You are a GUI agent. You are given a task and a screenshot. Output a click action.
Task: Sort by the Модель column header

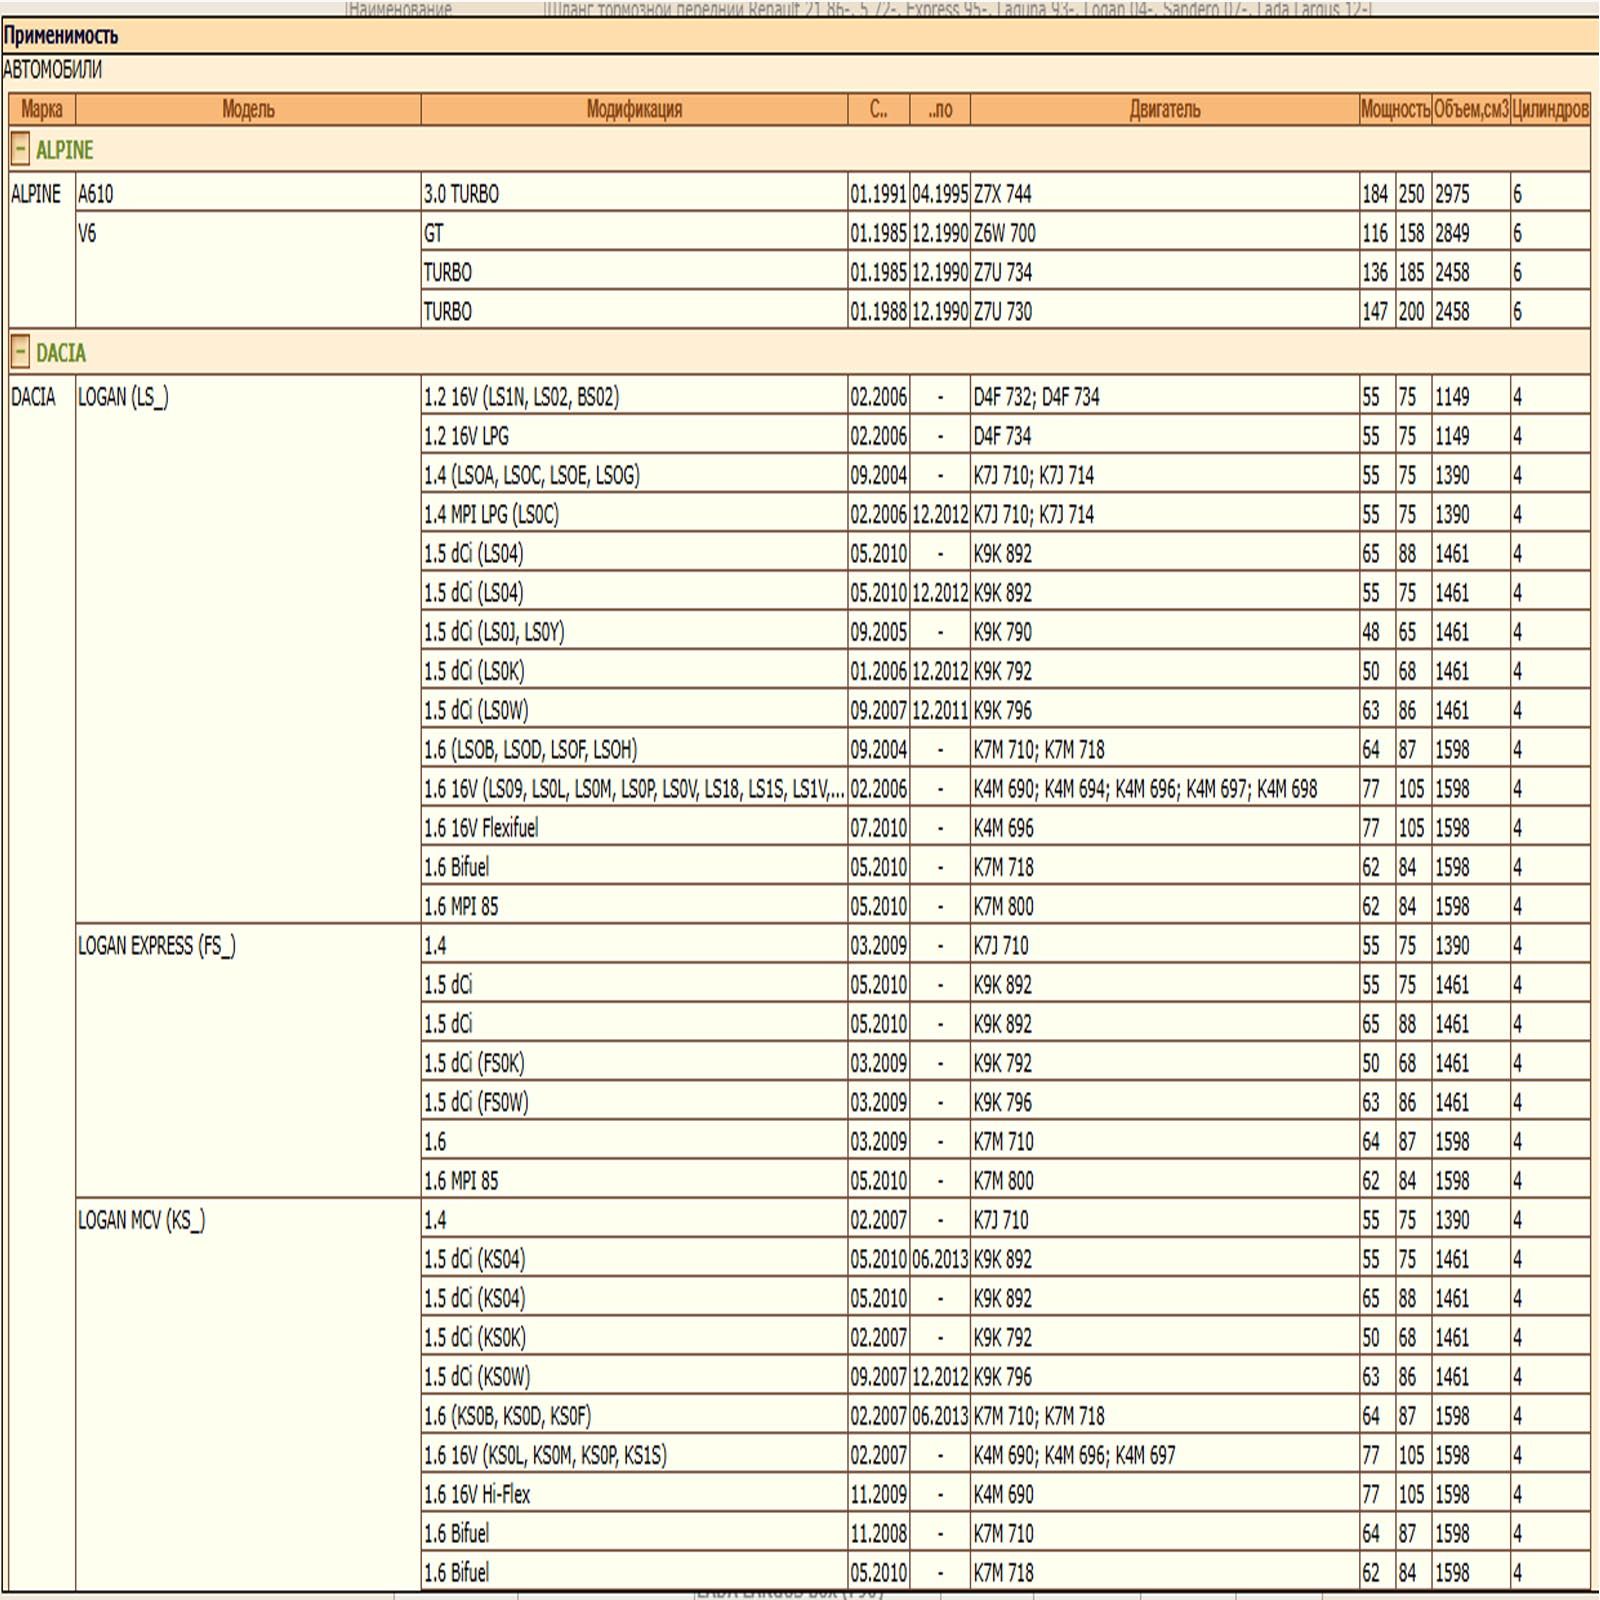click(248, 109)
